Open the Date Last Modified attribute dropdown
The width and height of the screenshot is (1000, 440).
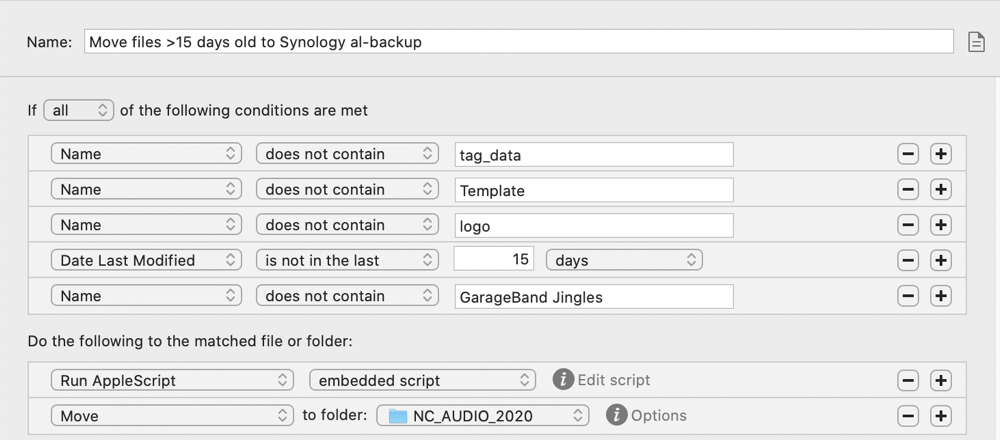[x=146, y=260]
